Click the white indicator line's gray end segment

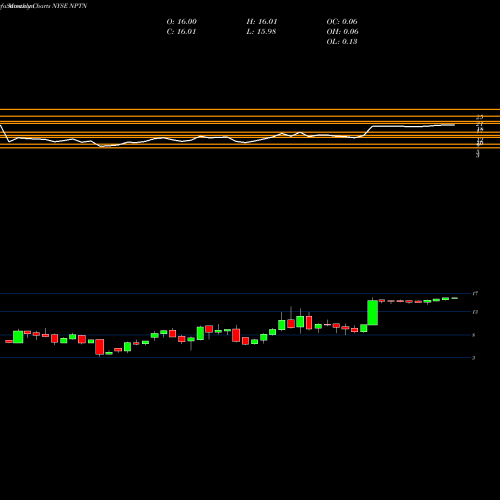click(448, 125)
